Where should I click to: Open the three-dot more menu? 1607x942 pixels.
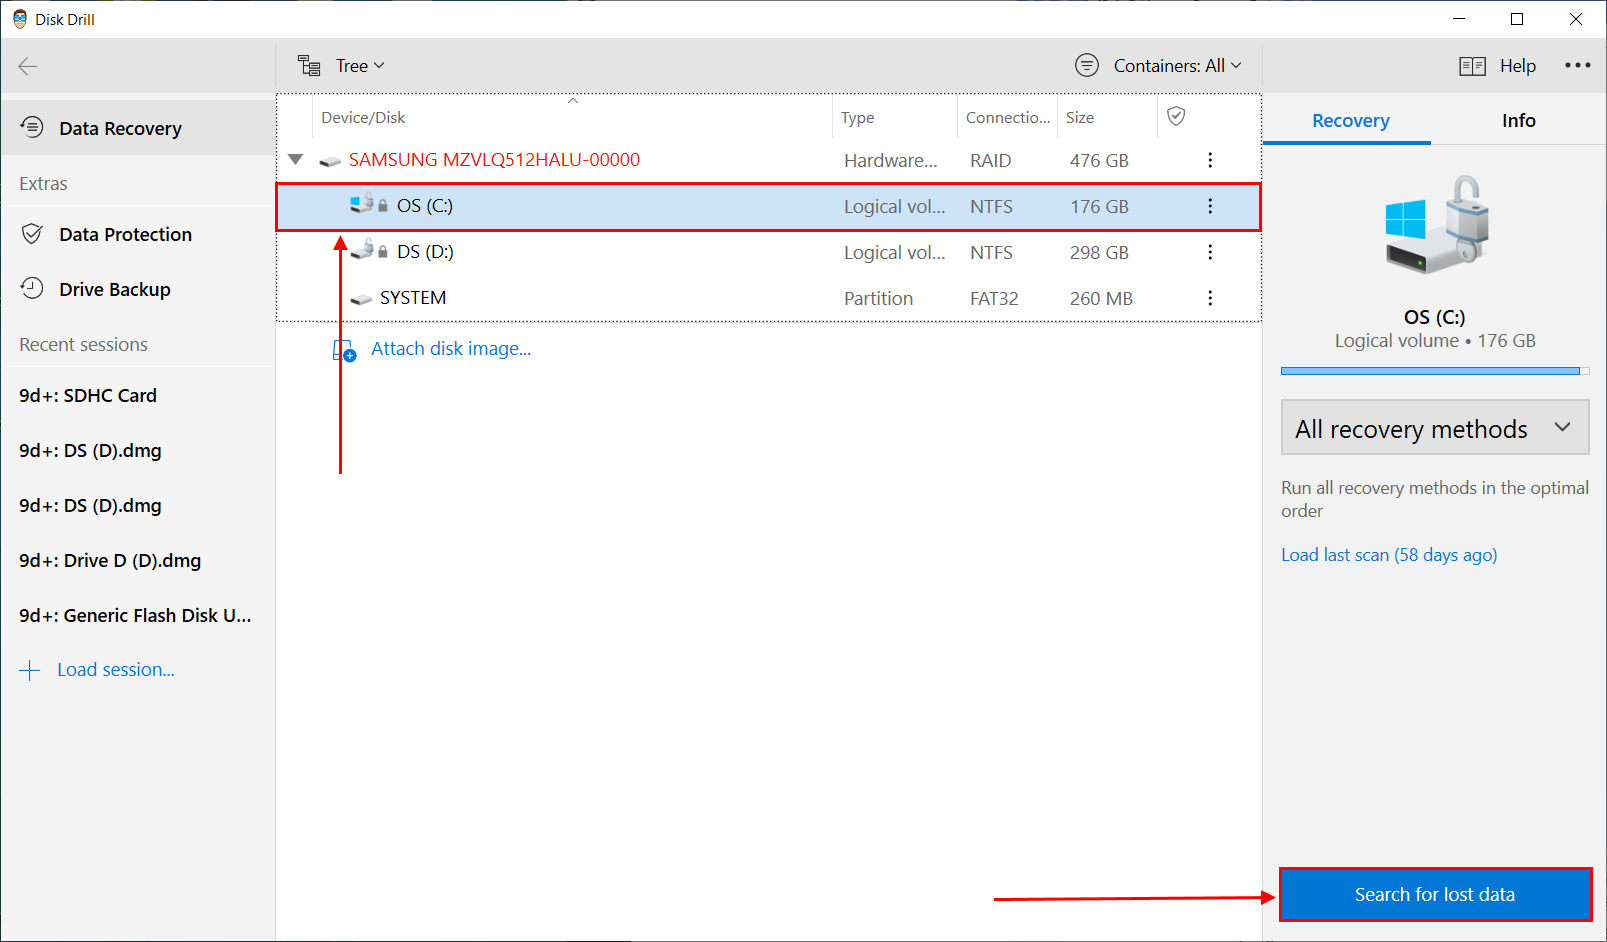(1578, 65)
